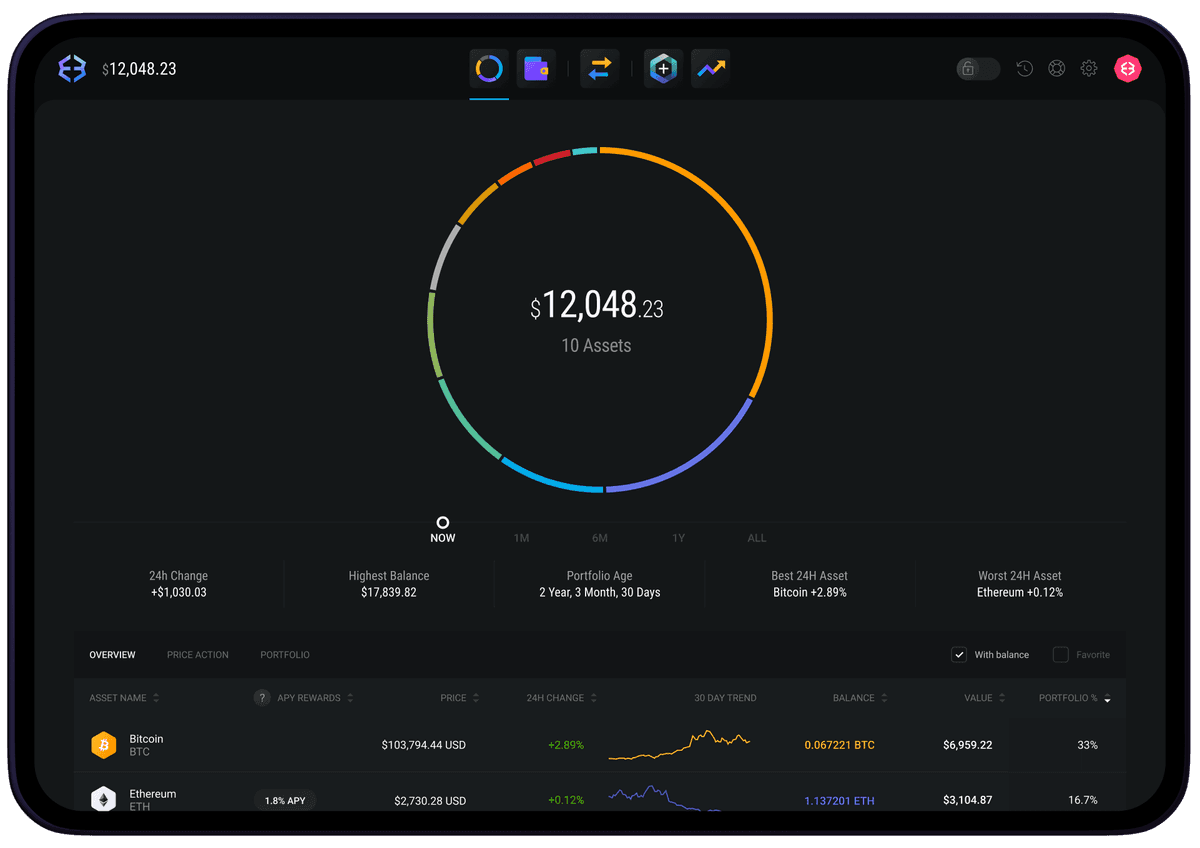Click the Bitcoin 30 day trend chart
This screenshot has width=1200, height=848.
coord(680,746)
